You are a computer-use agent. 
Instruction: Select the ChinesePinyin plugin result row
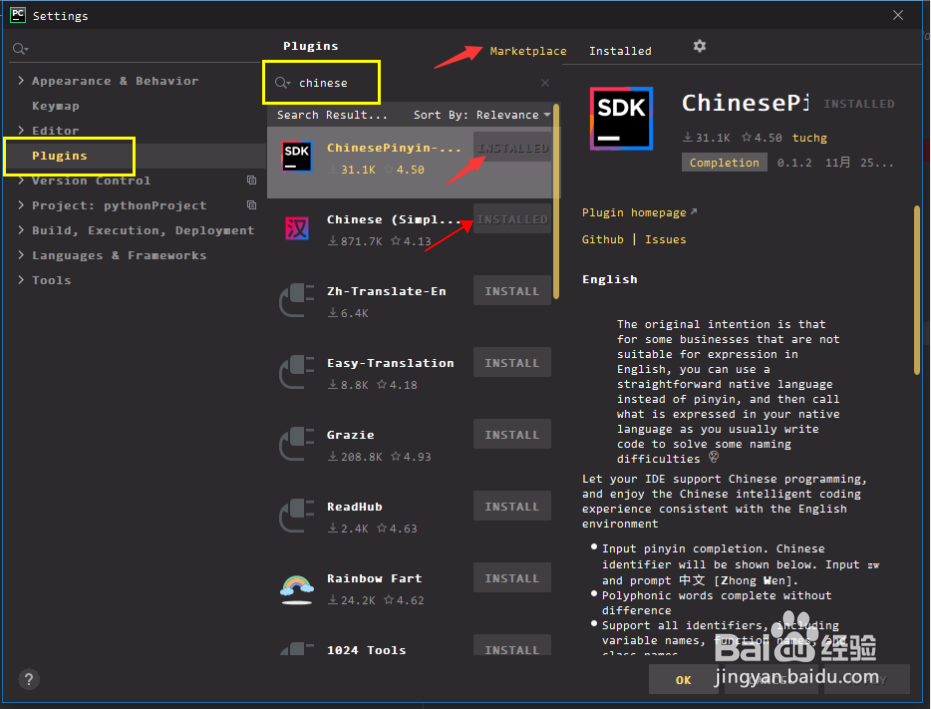410,162
